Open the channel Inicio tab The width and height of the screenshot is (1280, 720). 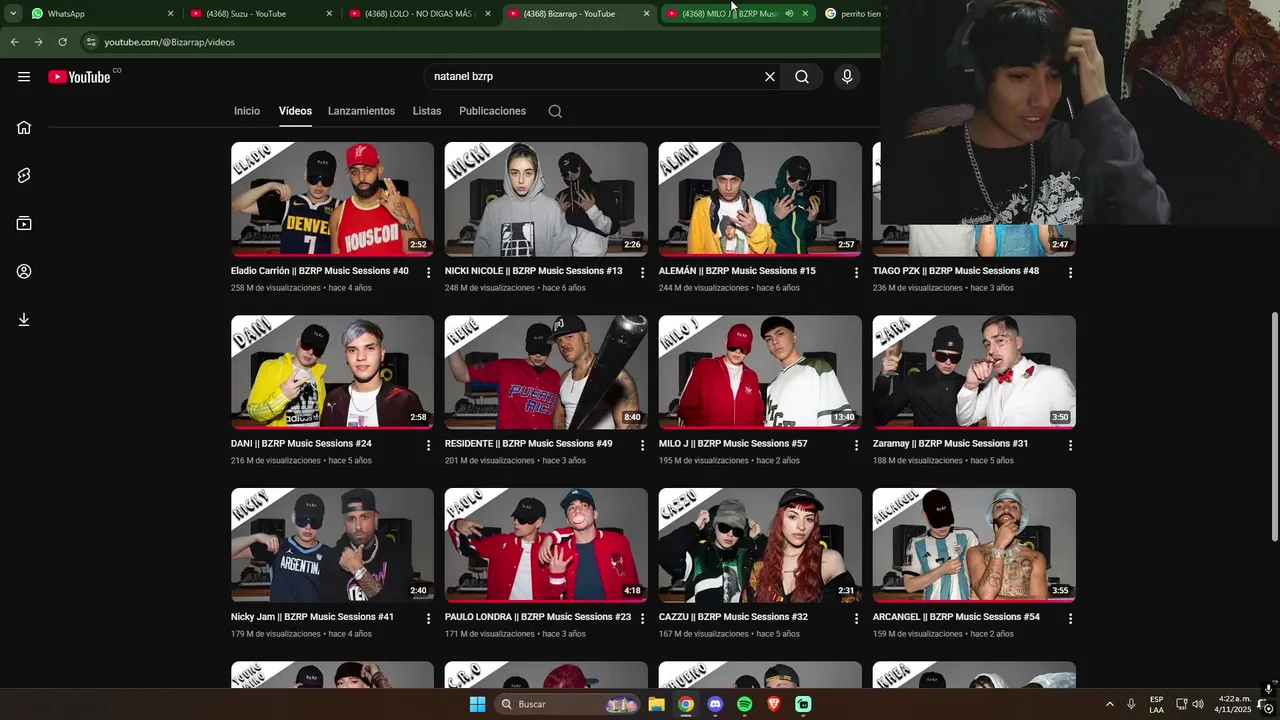click(247, 111)
